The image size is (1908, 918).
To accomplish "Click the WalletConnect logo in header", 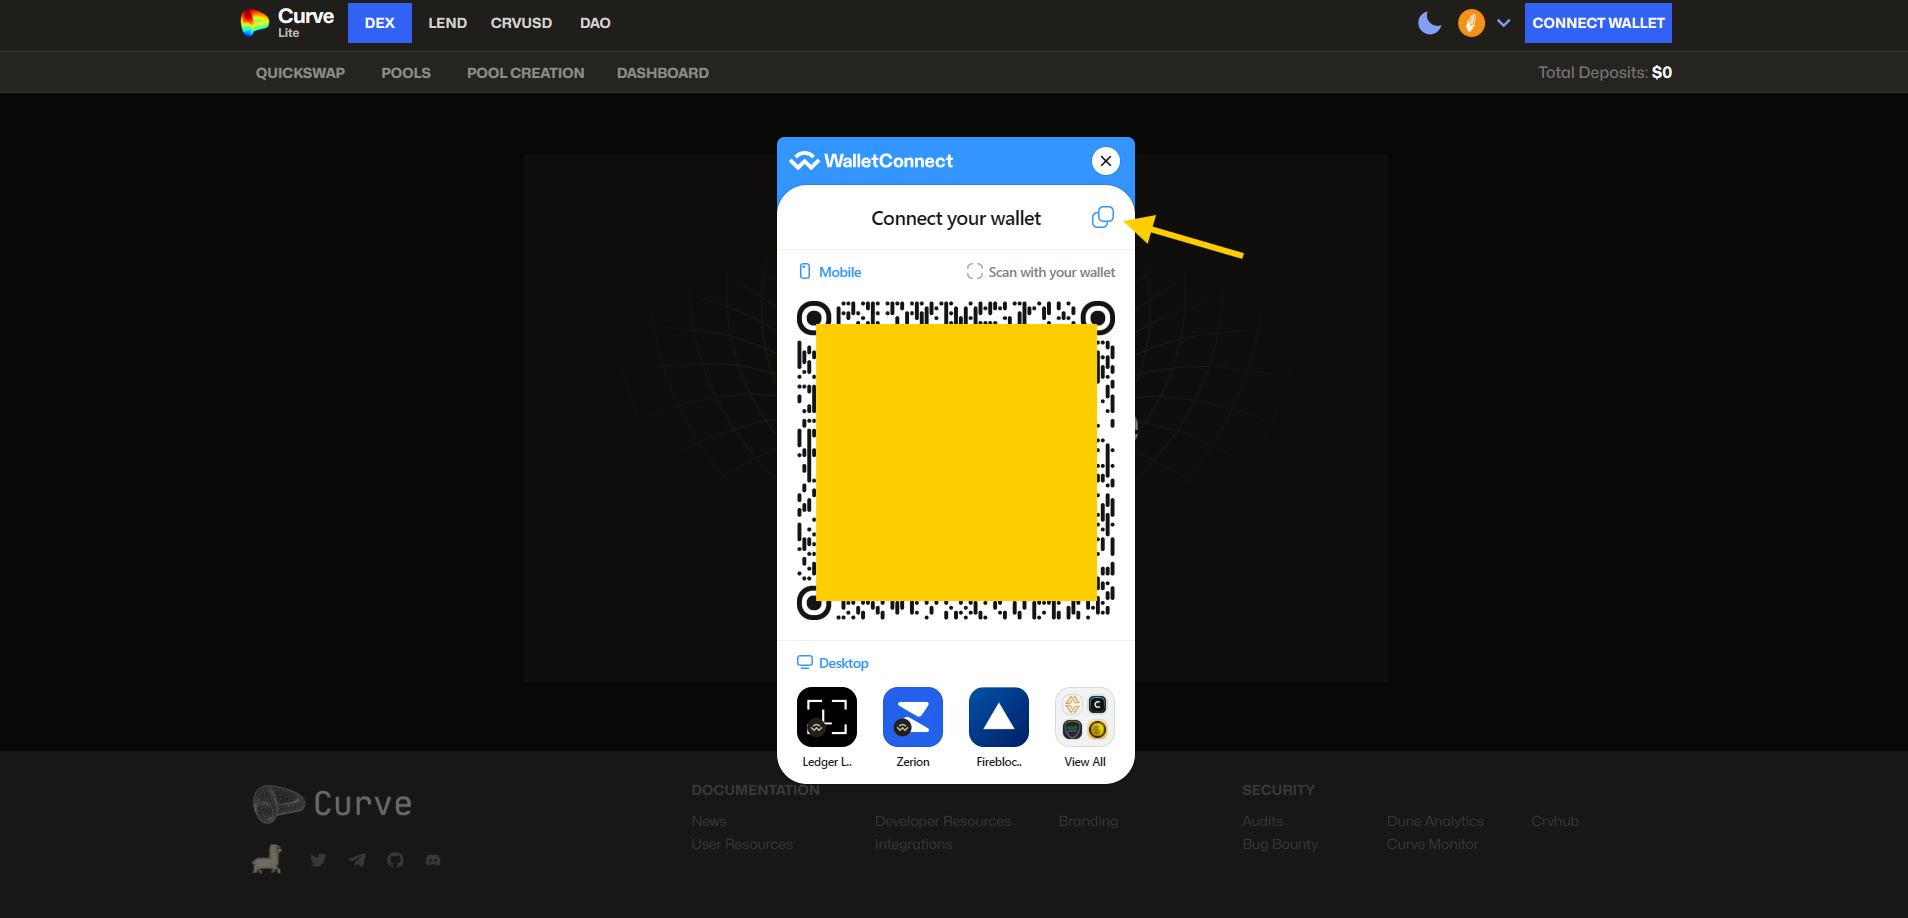I will click(871, 161).
